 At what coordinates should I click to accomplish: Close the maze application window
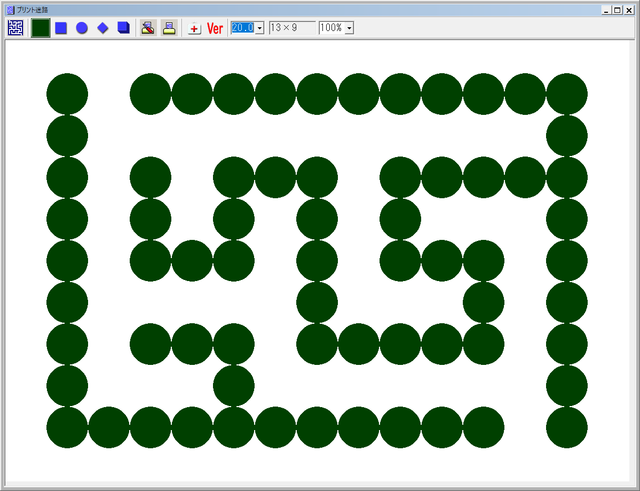[630, 8]
